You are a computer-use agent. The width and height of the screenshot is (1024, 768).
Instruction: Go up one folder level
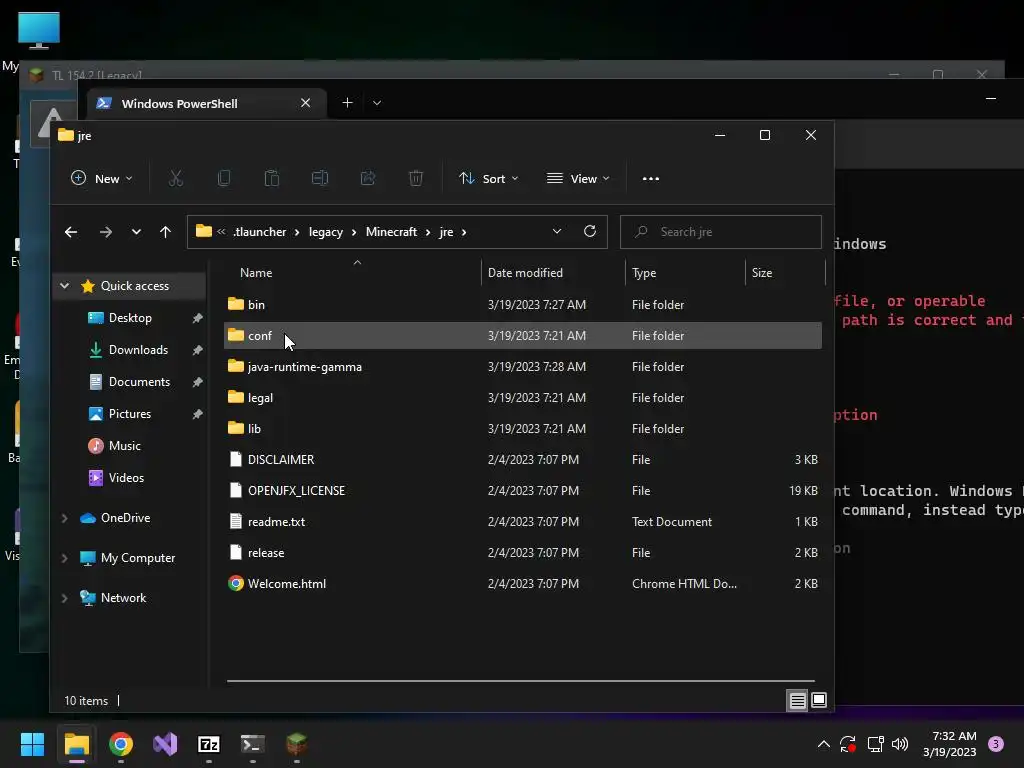(165, 232)
